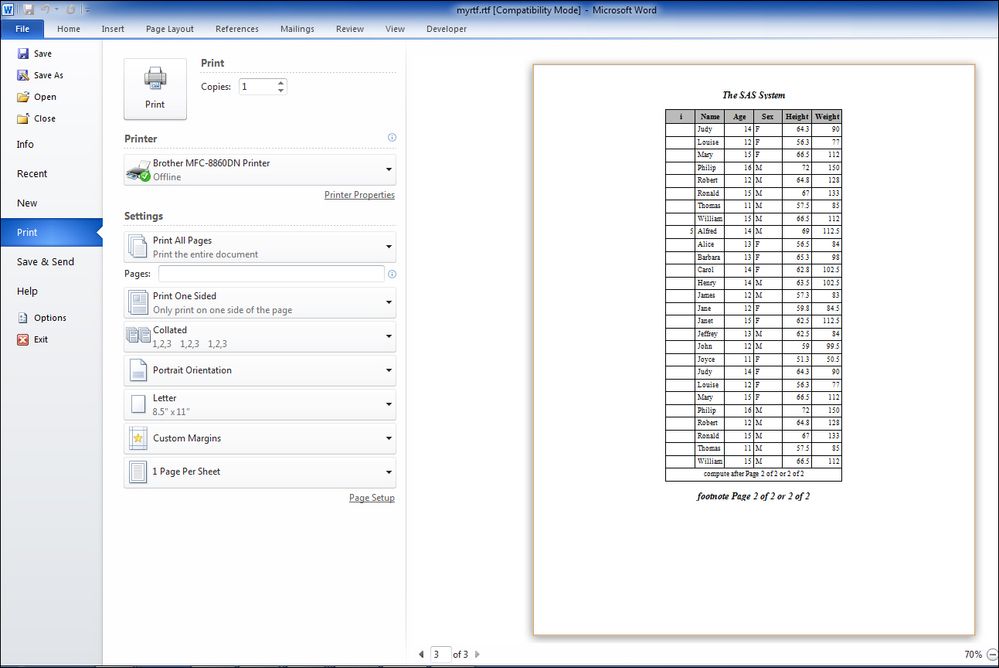Expand the Portrait Orientation dropdown
Screen dimensions: 999x668
click(260, 370)
